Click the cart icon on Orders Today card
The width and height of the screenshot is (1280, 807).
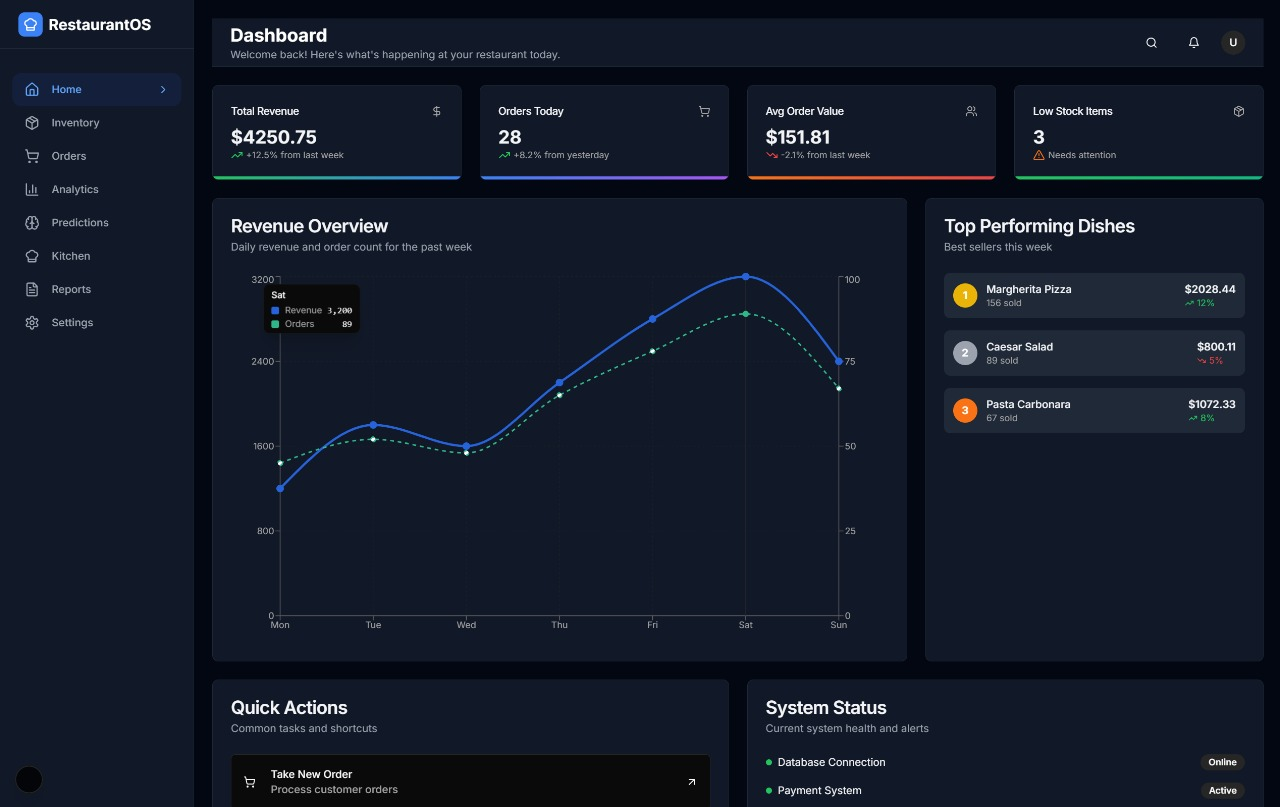[x=704, y=111]
